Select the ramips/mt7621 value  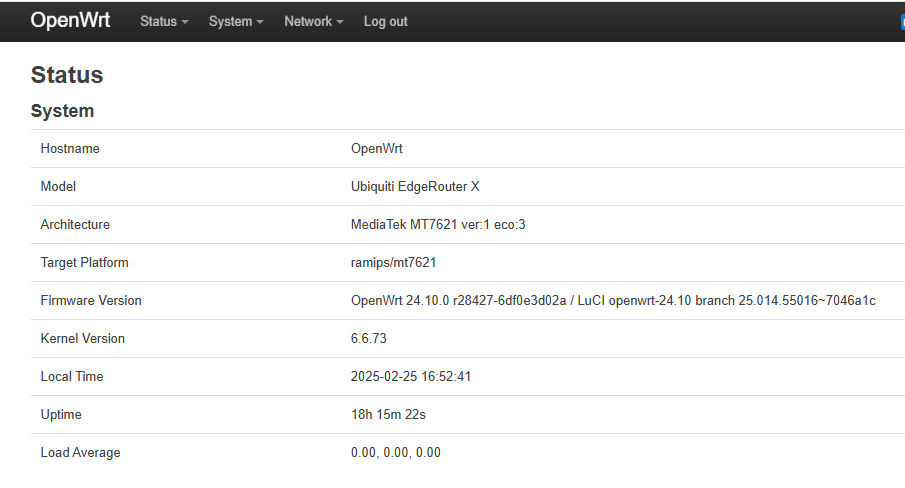coord(394,263)
